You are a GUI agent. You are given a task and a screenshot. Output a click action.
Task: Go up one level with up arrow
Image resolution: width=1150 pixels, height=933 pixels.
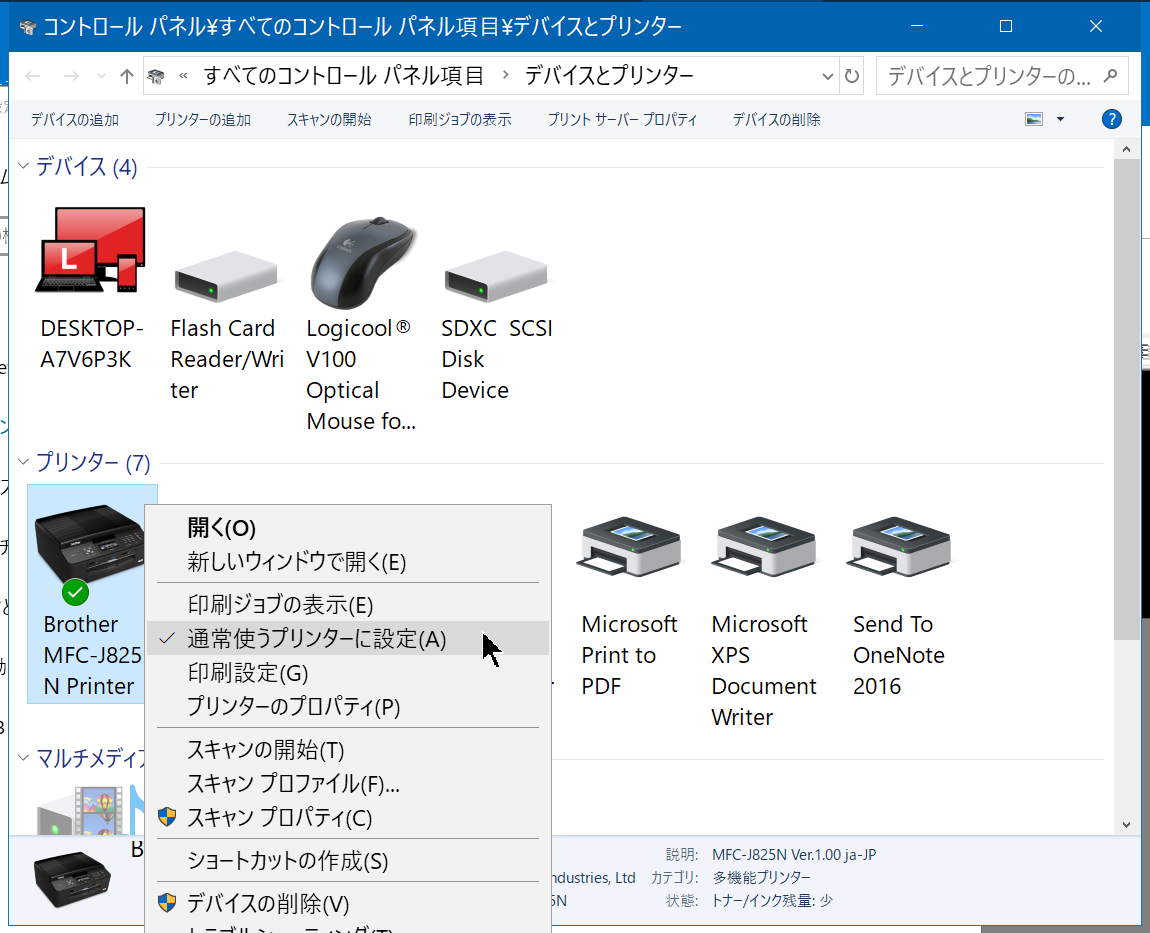[127, 76]
